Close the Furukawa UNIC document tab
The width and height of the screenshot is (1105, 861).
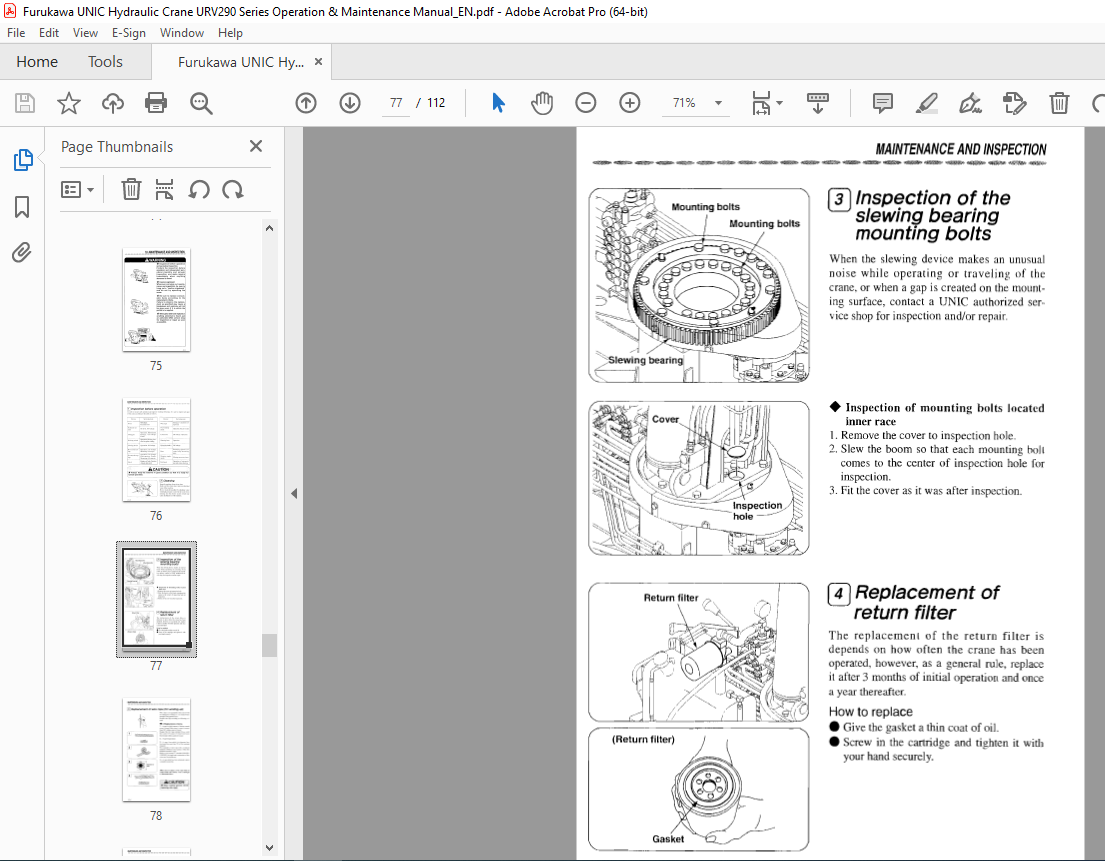coord(318,62)
